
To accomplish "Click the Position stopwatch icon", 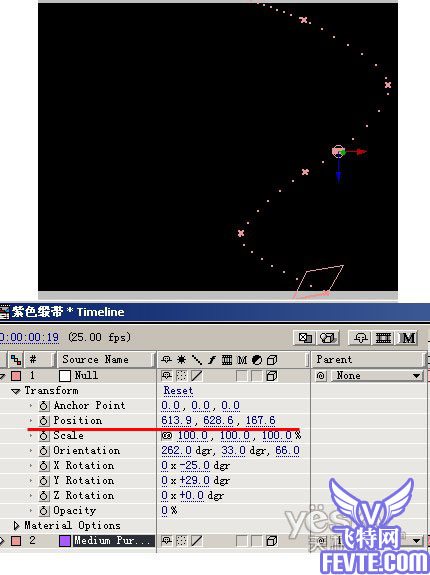I will (44, 421).
